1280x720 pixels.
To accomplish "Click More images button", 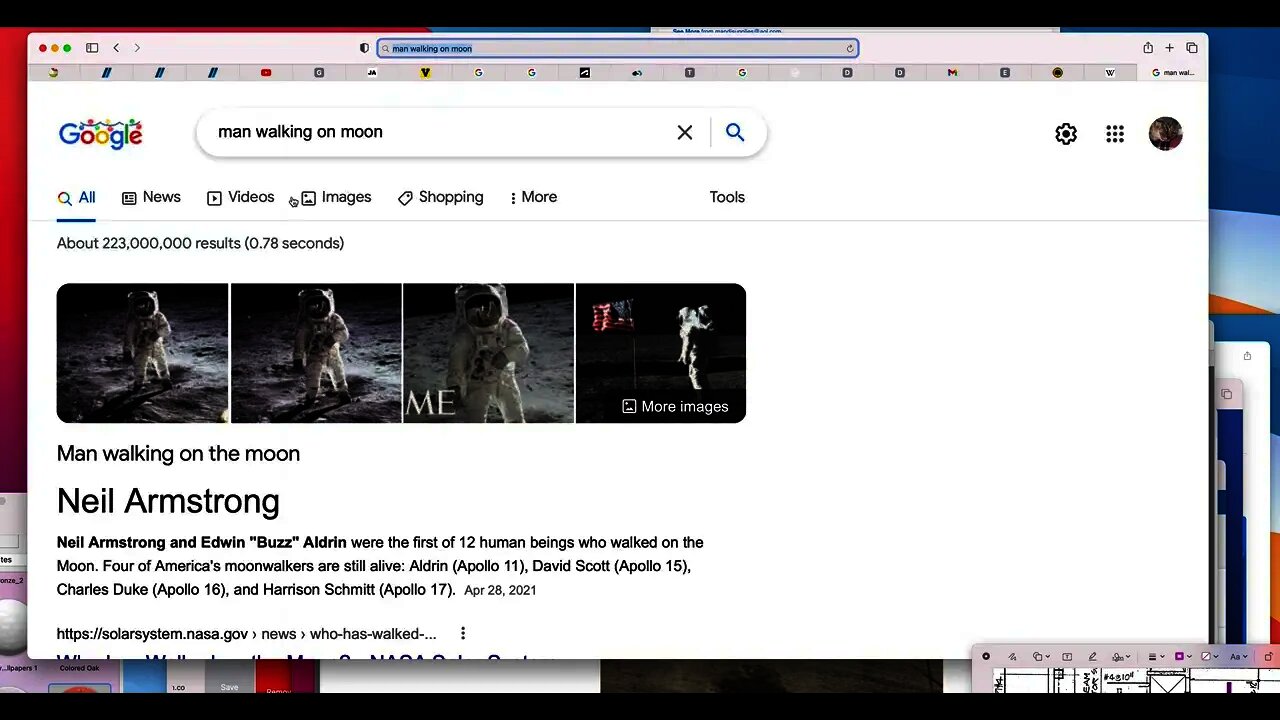I will point(675,406).
